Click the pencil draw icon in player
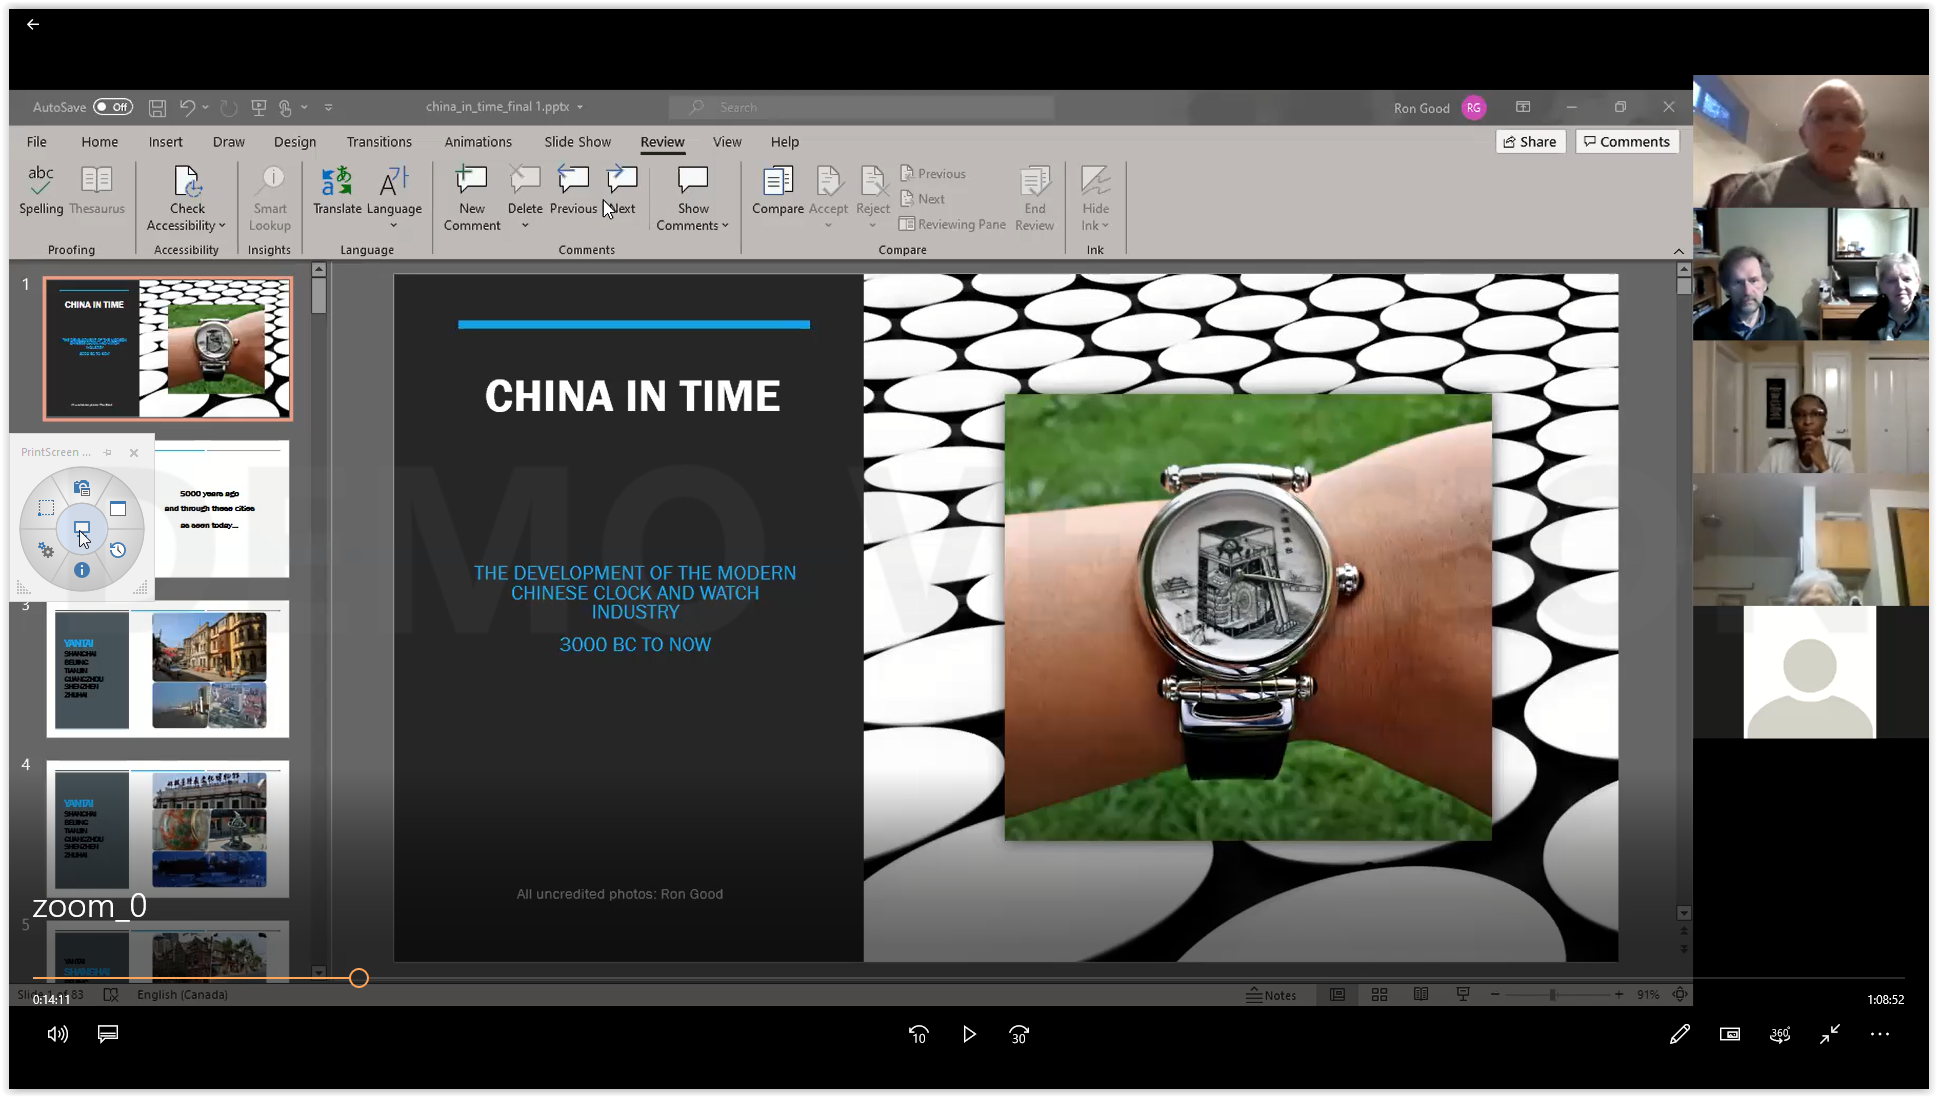The width and height of the screenshot is (1937, 1097). click(x=1679, y=1035)
